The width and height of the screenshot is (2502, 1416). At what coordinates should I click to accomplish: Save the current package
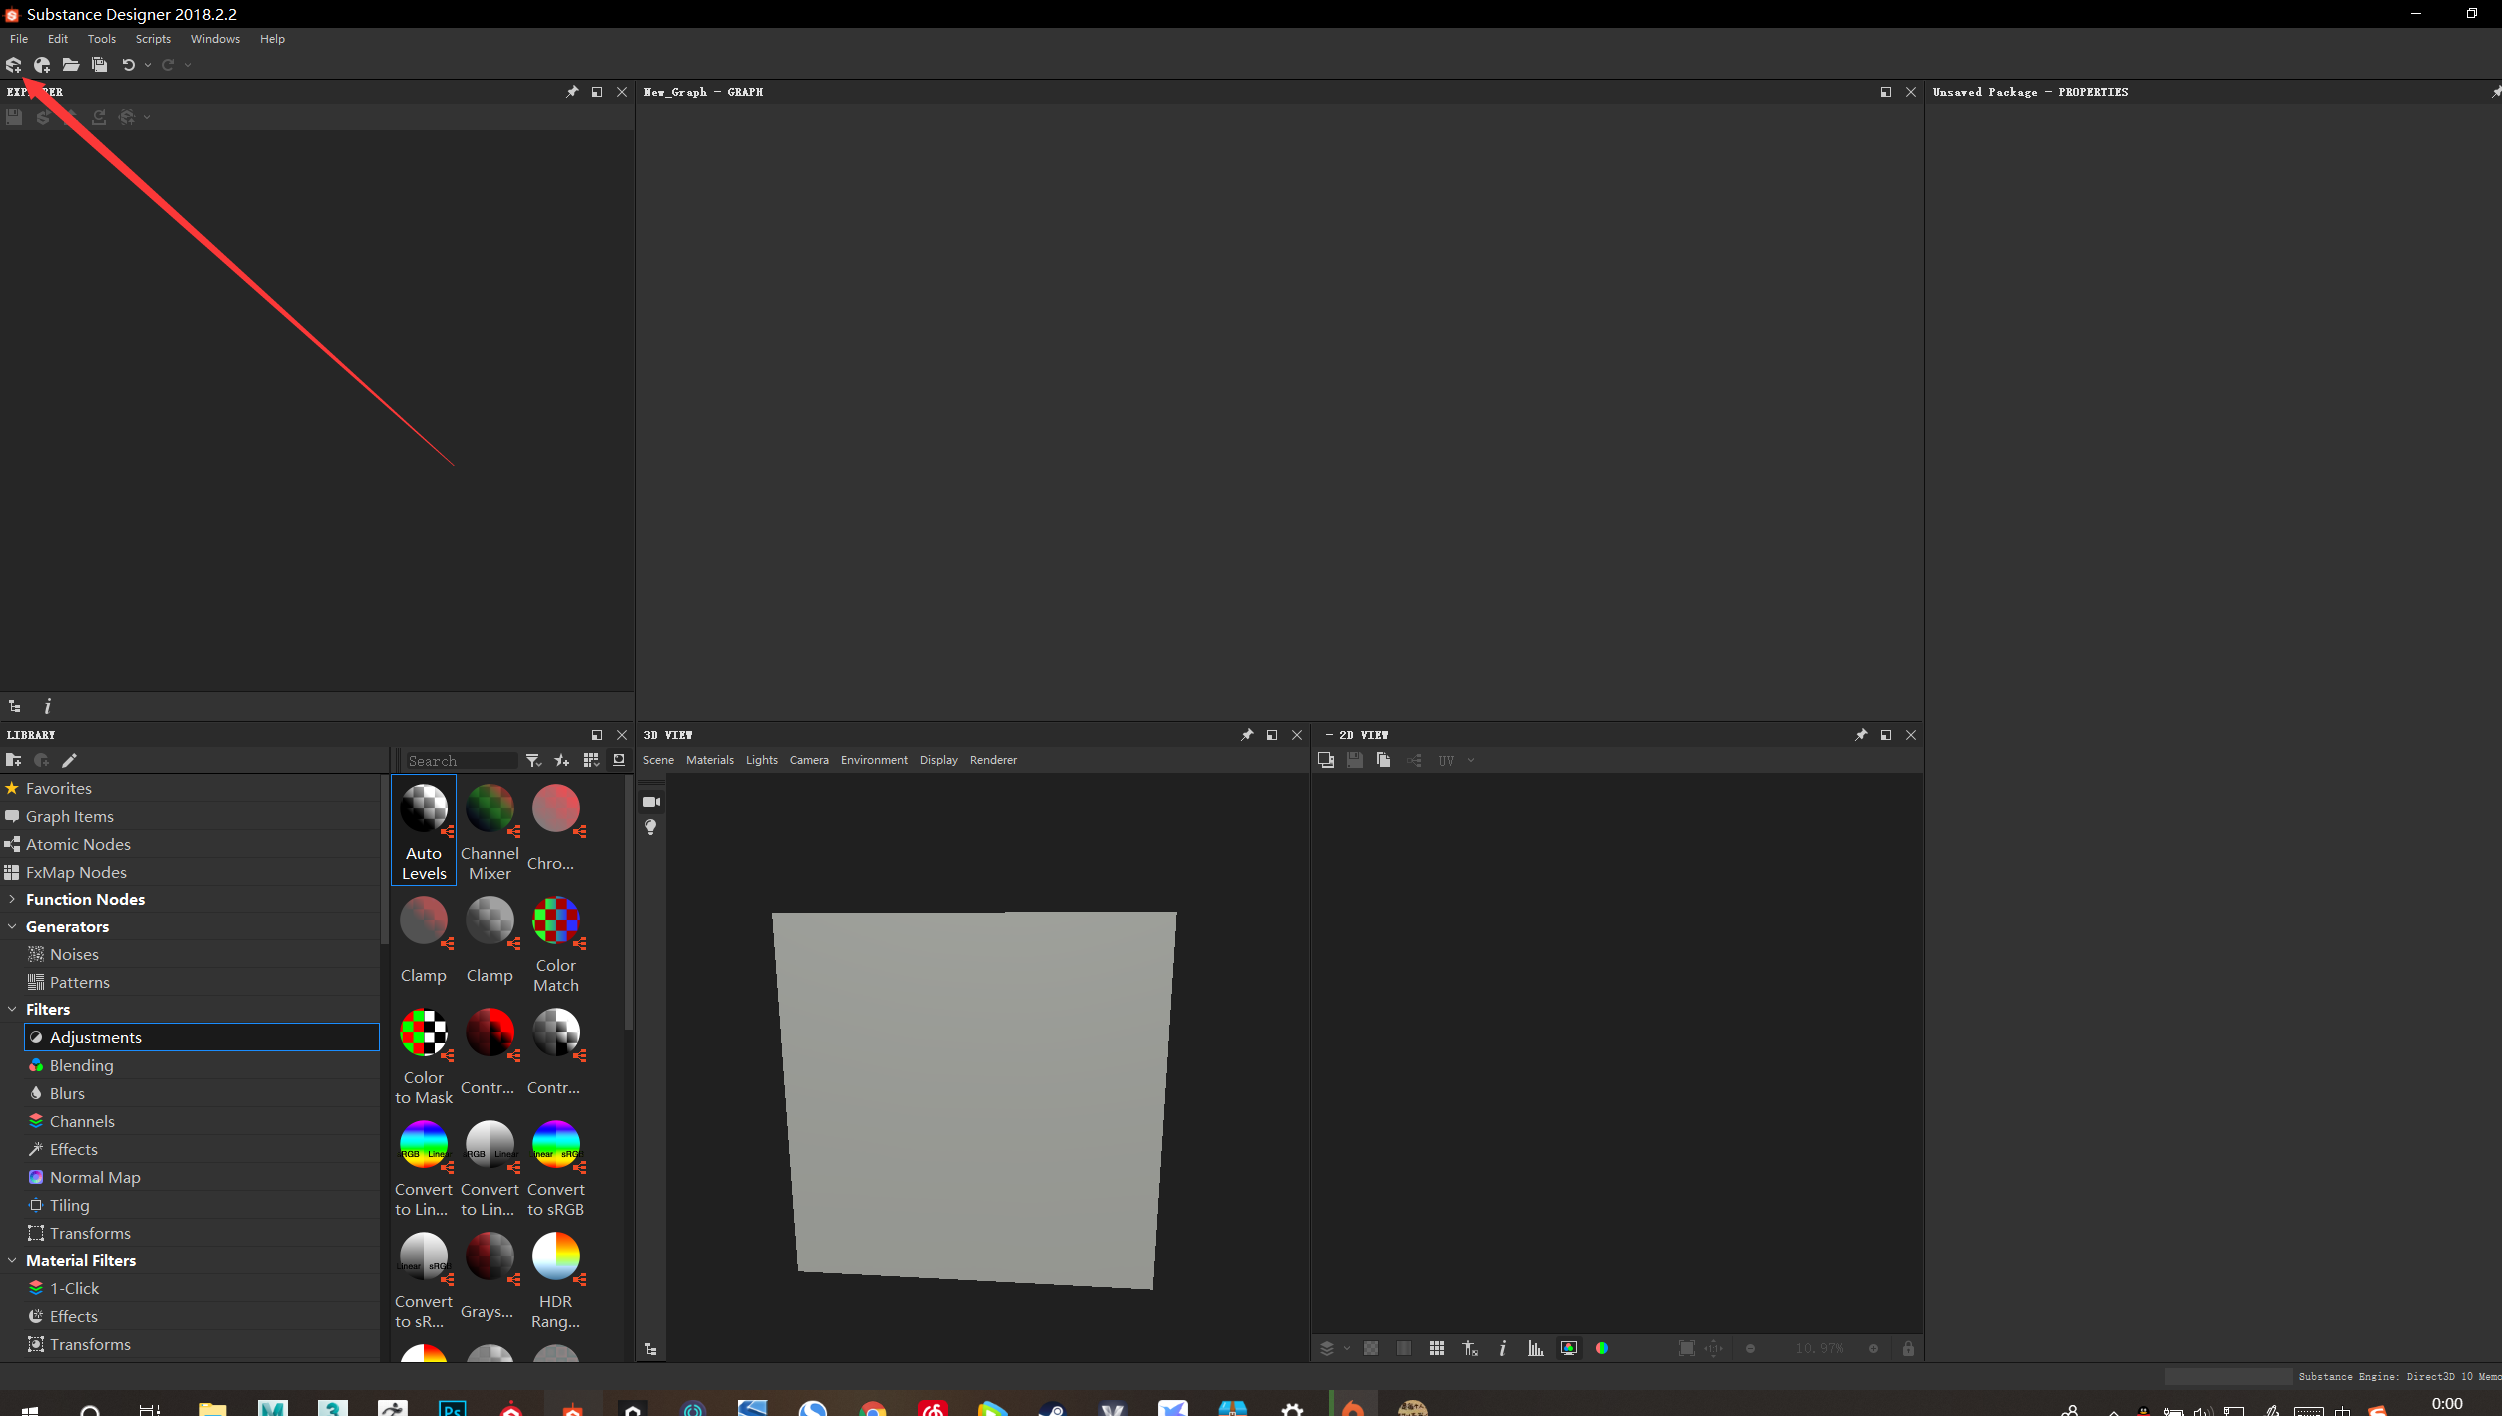pos(99,64)
